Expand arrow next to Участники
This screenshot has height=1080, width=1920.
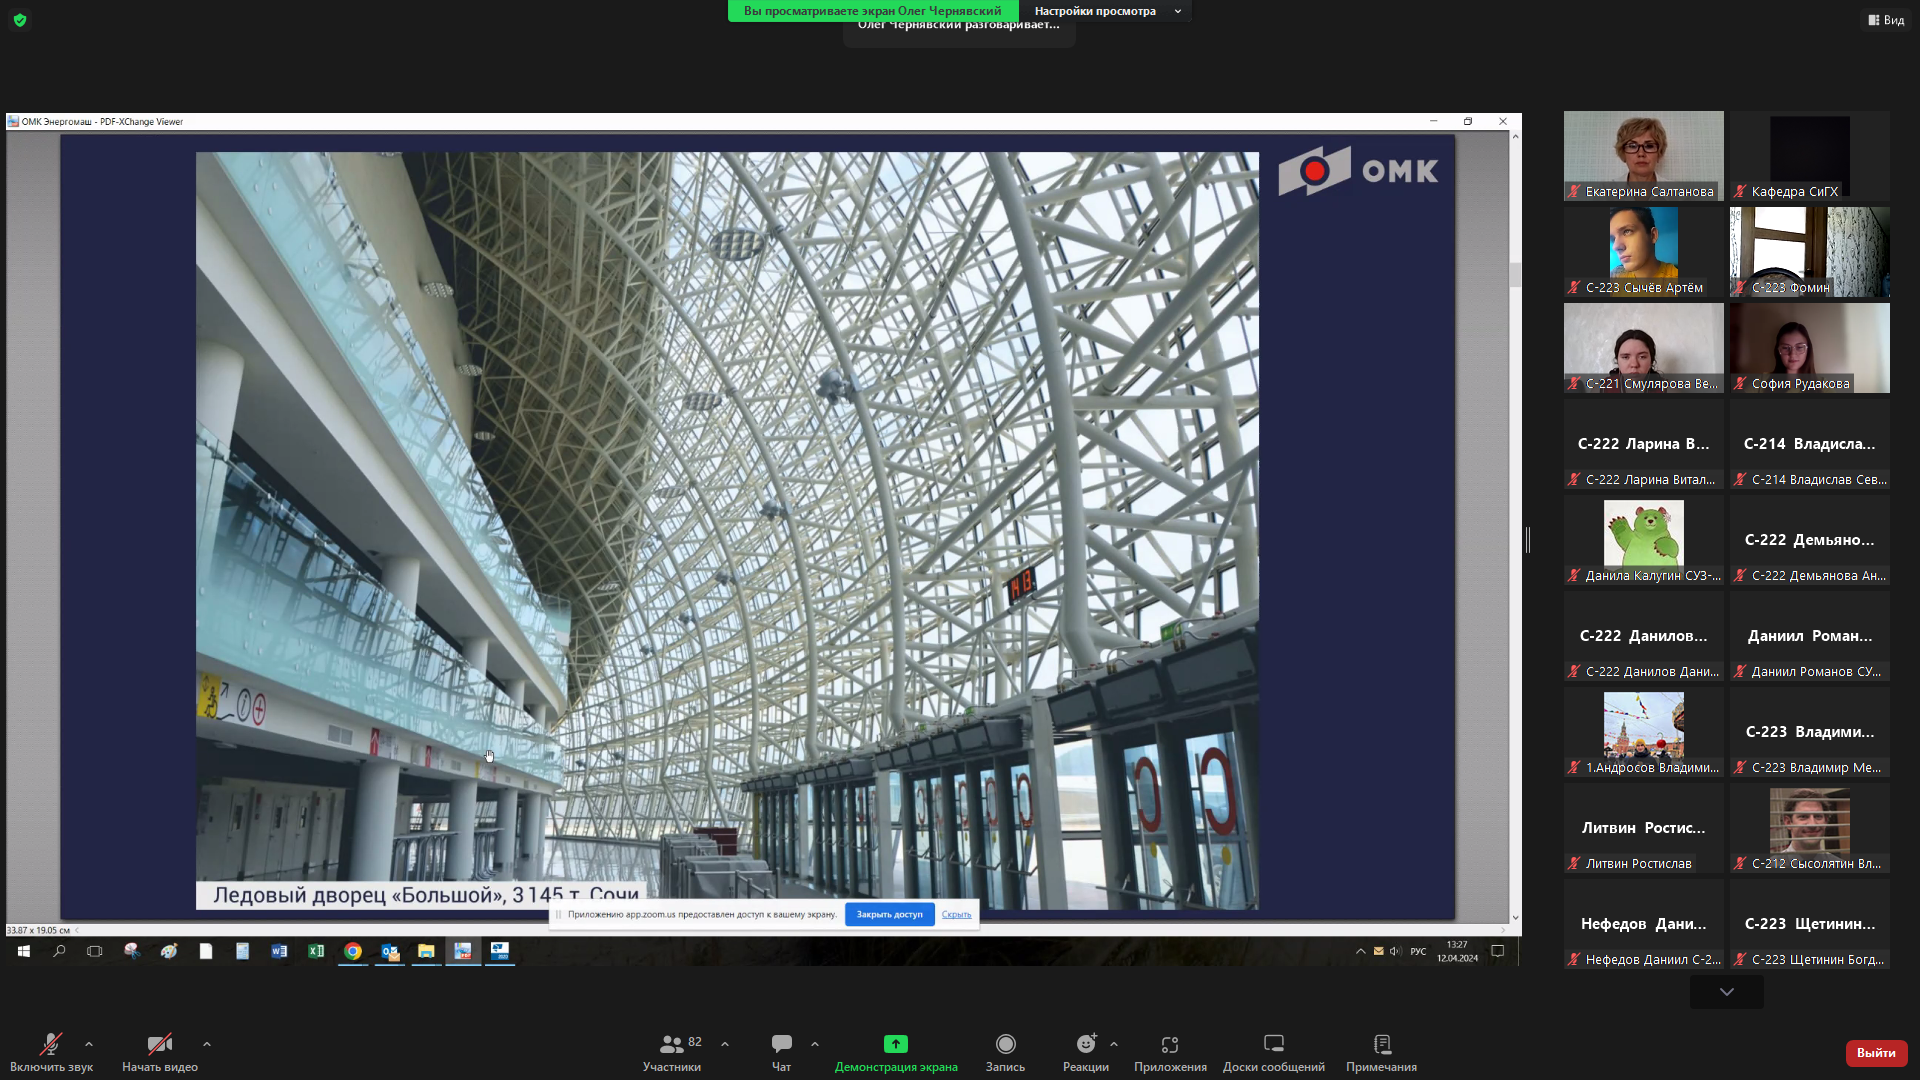click(725, 1044)
